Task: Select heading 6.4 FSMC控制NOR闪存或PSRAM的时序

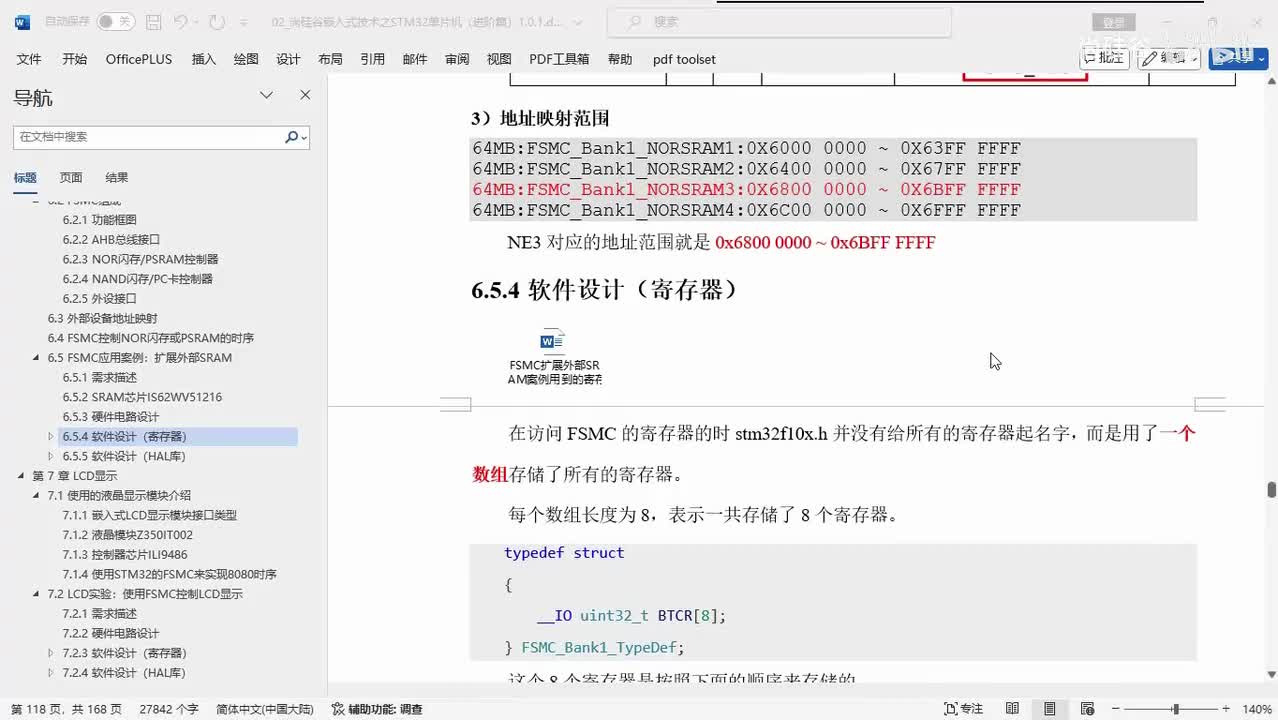Action: 150,338
